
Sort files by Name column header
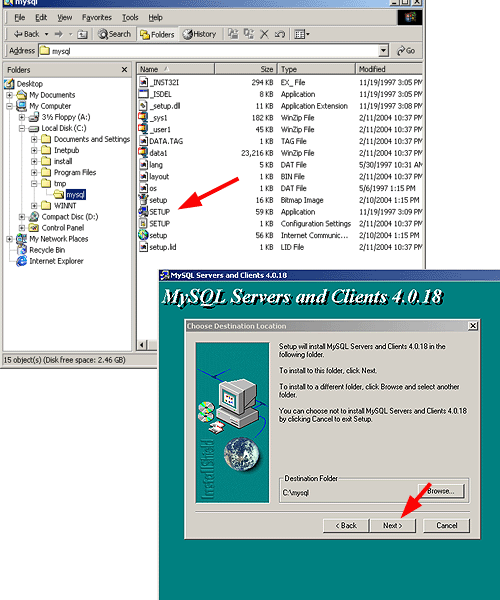(x=176, y=69)
